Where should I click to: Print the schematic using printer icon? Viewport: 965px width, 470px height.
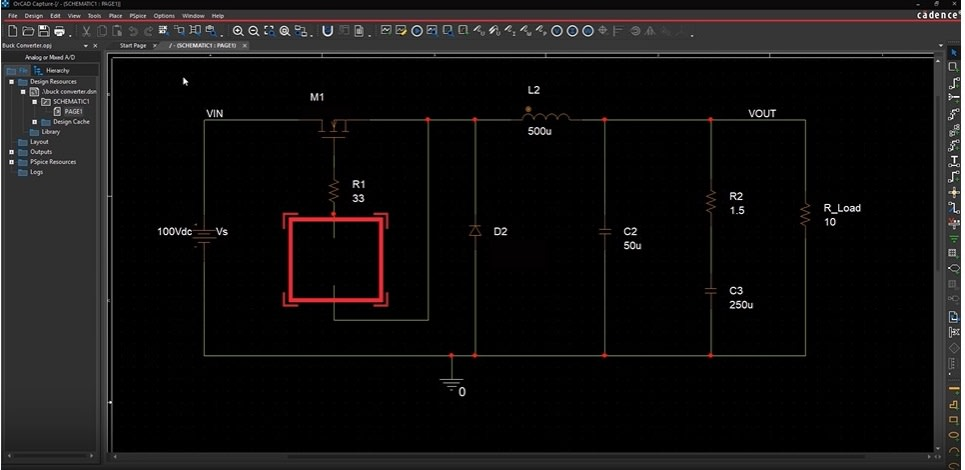pos(60,31)
